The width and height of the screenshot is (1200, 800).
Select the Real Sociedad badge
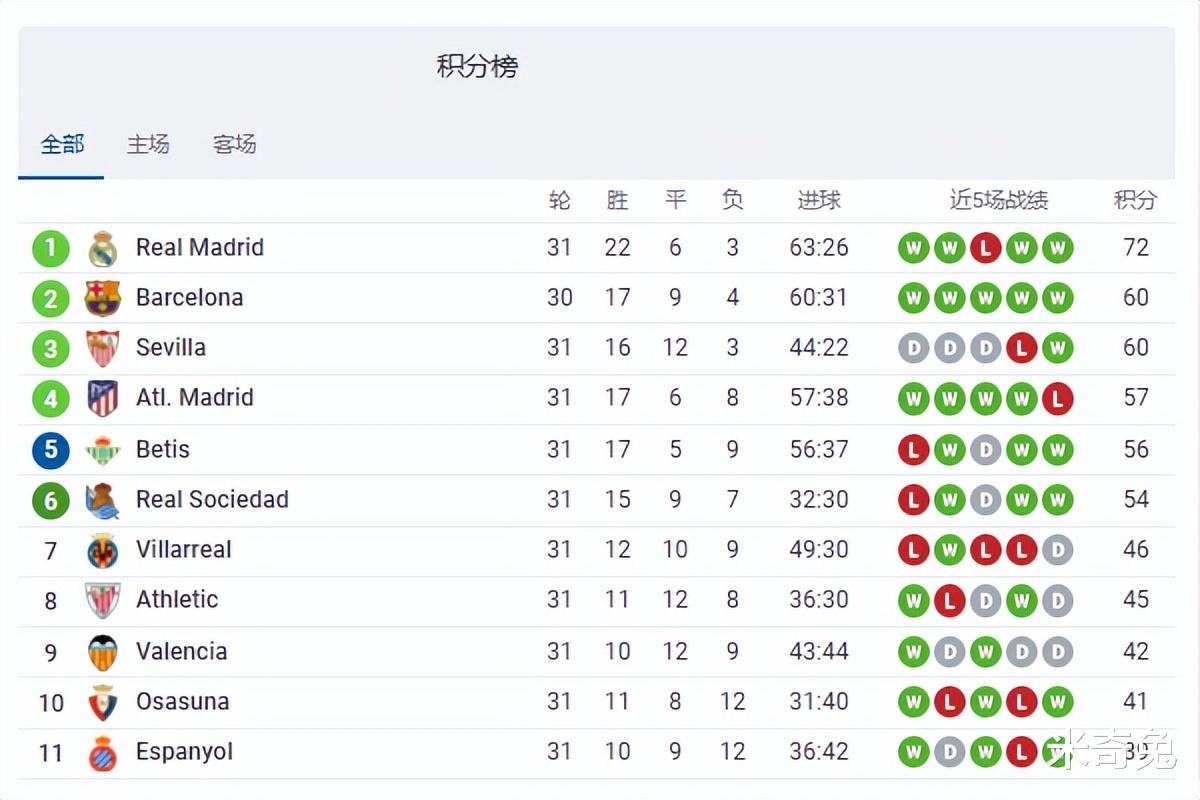coord(103,500)
